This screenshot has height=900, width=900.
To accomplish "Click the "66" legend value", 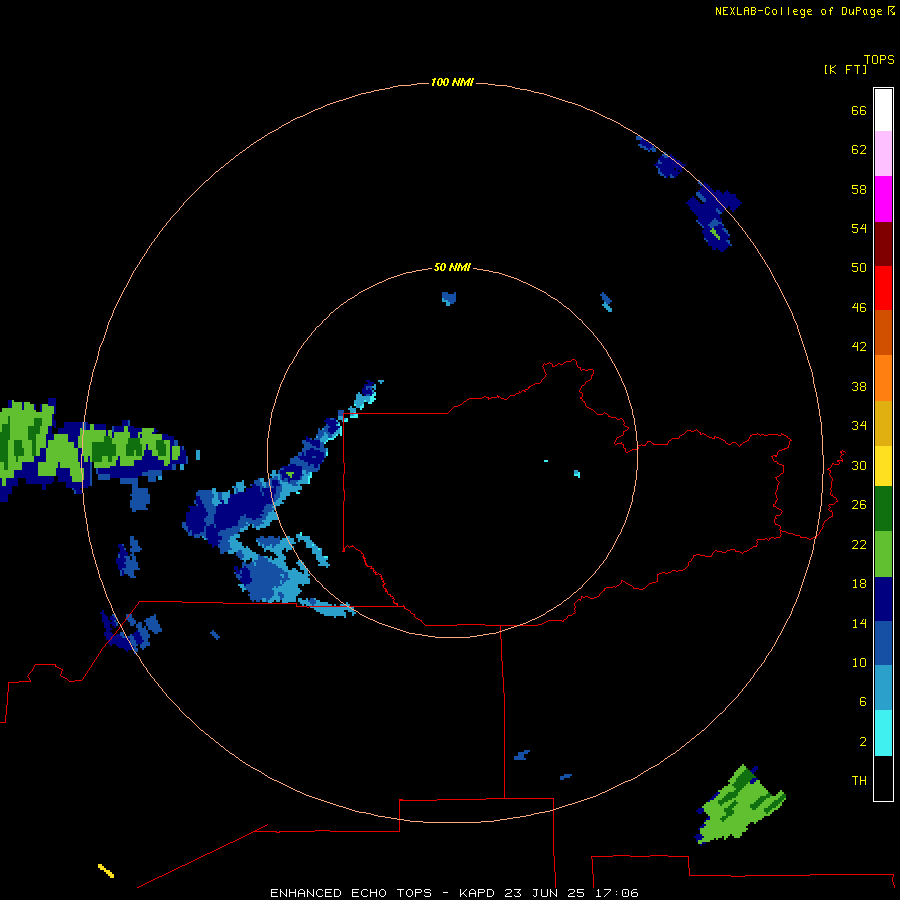I will click(x=859, y=110).
